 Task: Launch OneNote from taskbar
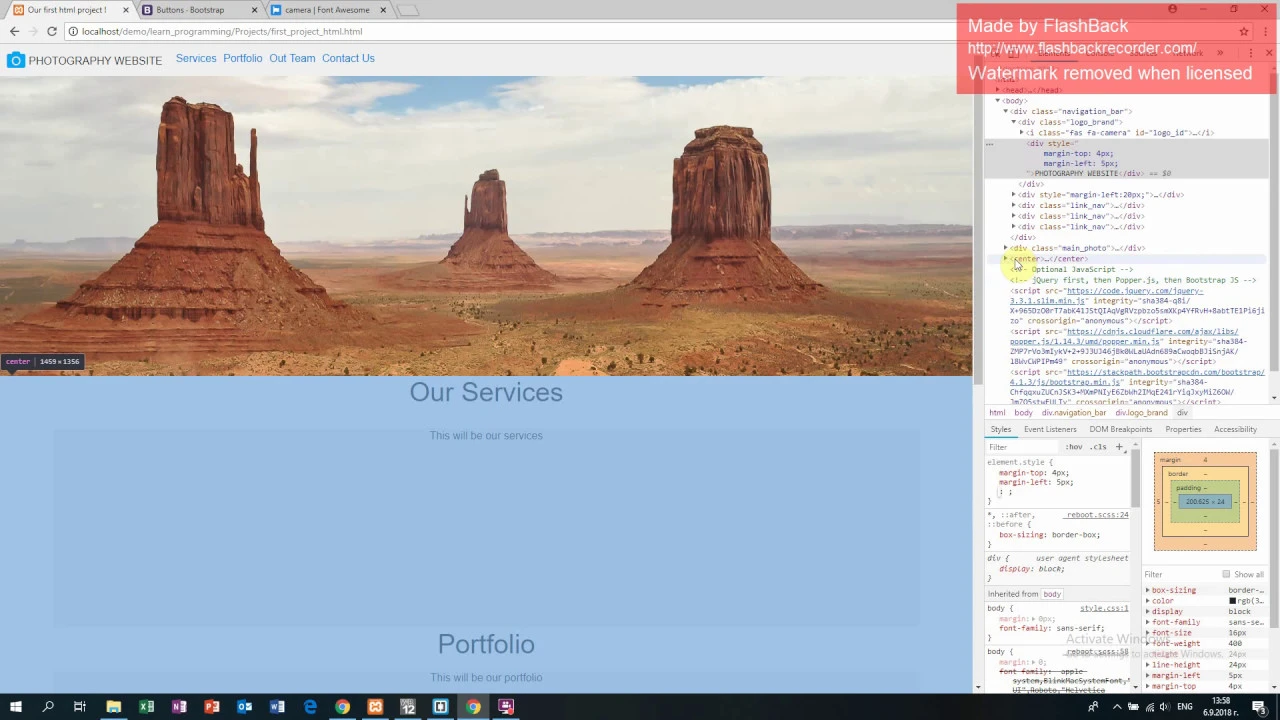pyautogui.click(x=179, y=707)
